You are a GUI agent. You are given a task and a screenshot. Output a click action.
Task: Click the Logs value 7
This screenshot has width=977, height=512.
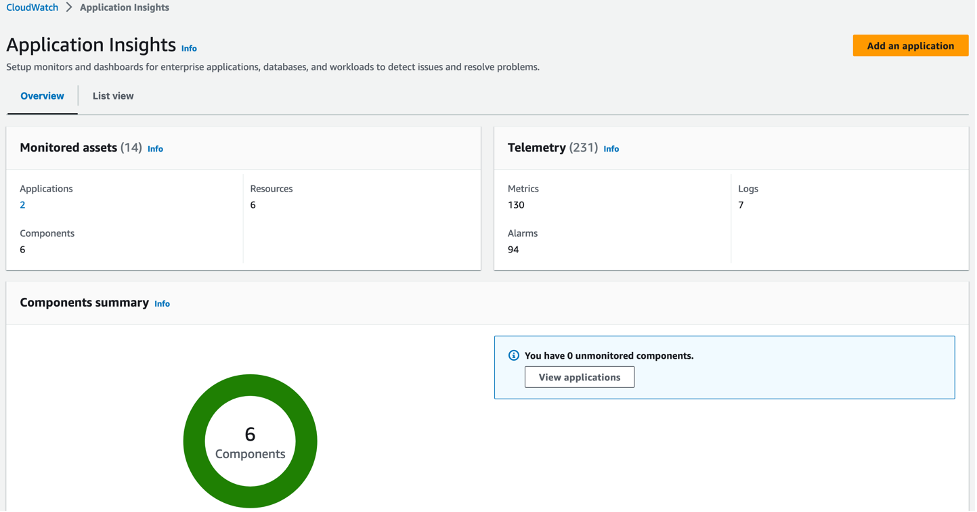[x=741, y=205]
